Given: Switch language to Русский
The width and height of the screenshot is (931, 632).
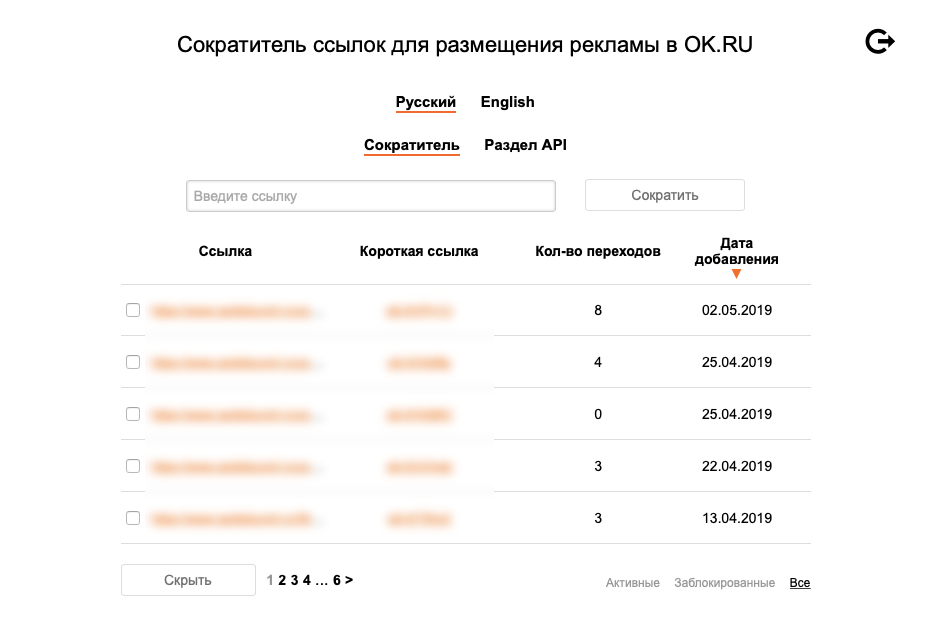Looking at the screenshot, I should [x=426, y=102].
